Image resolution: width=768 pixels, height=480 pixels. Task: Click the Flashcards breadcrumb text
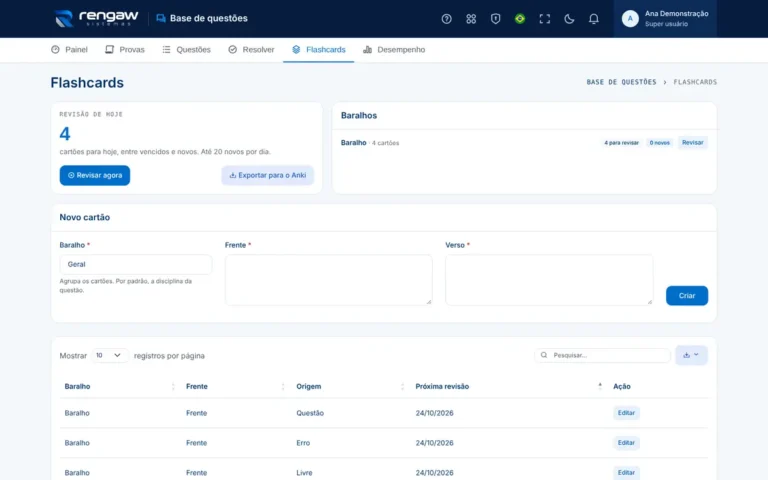point(695,82)
